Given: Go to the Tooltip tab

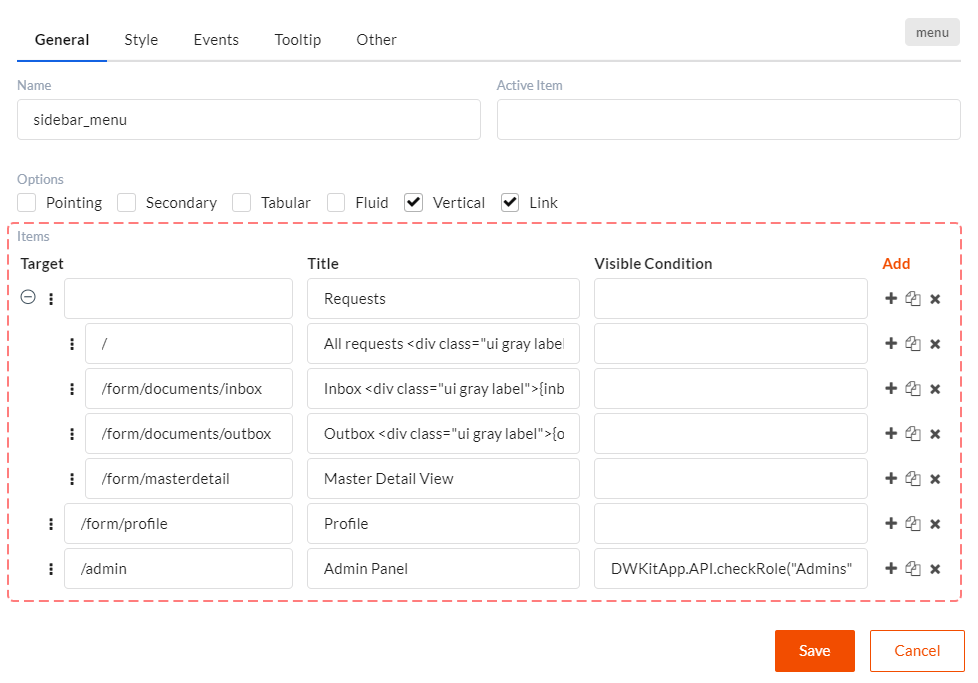Looking at the screenshot, I should click(x=298, y=40).
